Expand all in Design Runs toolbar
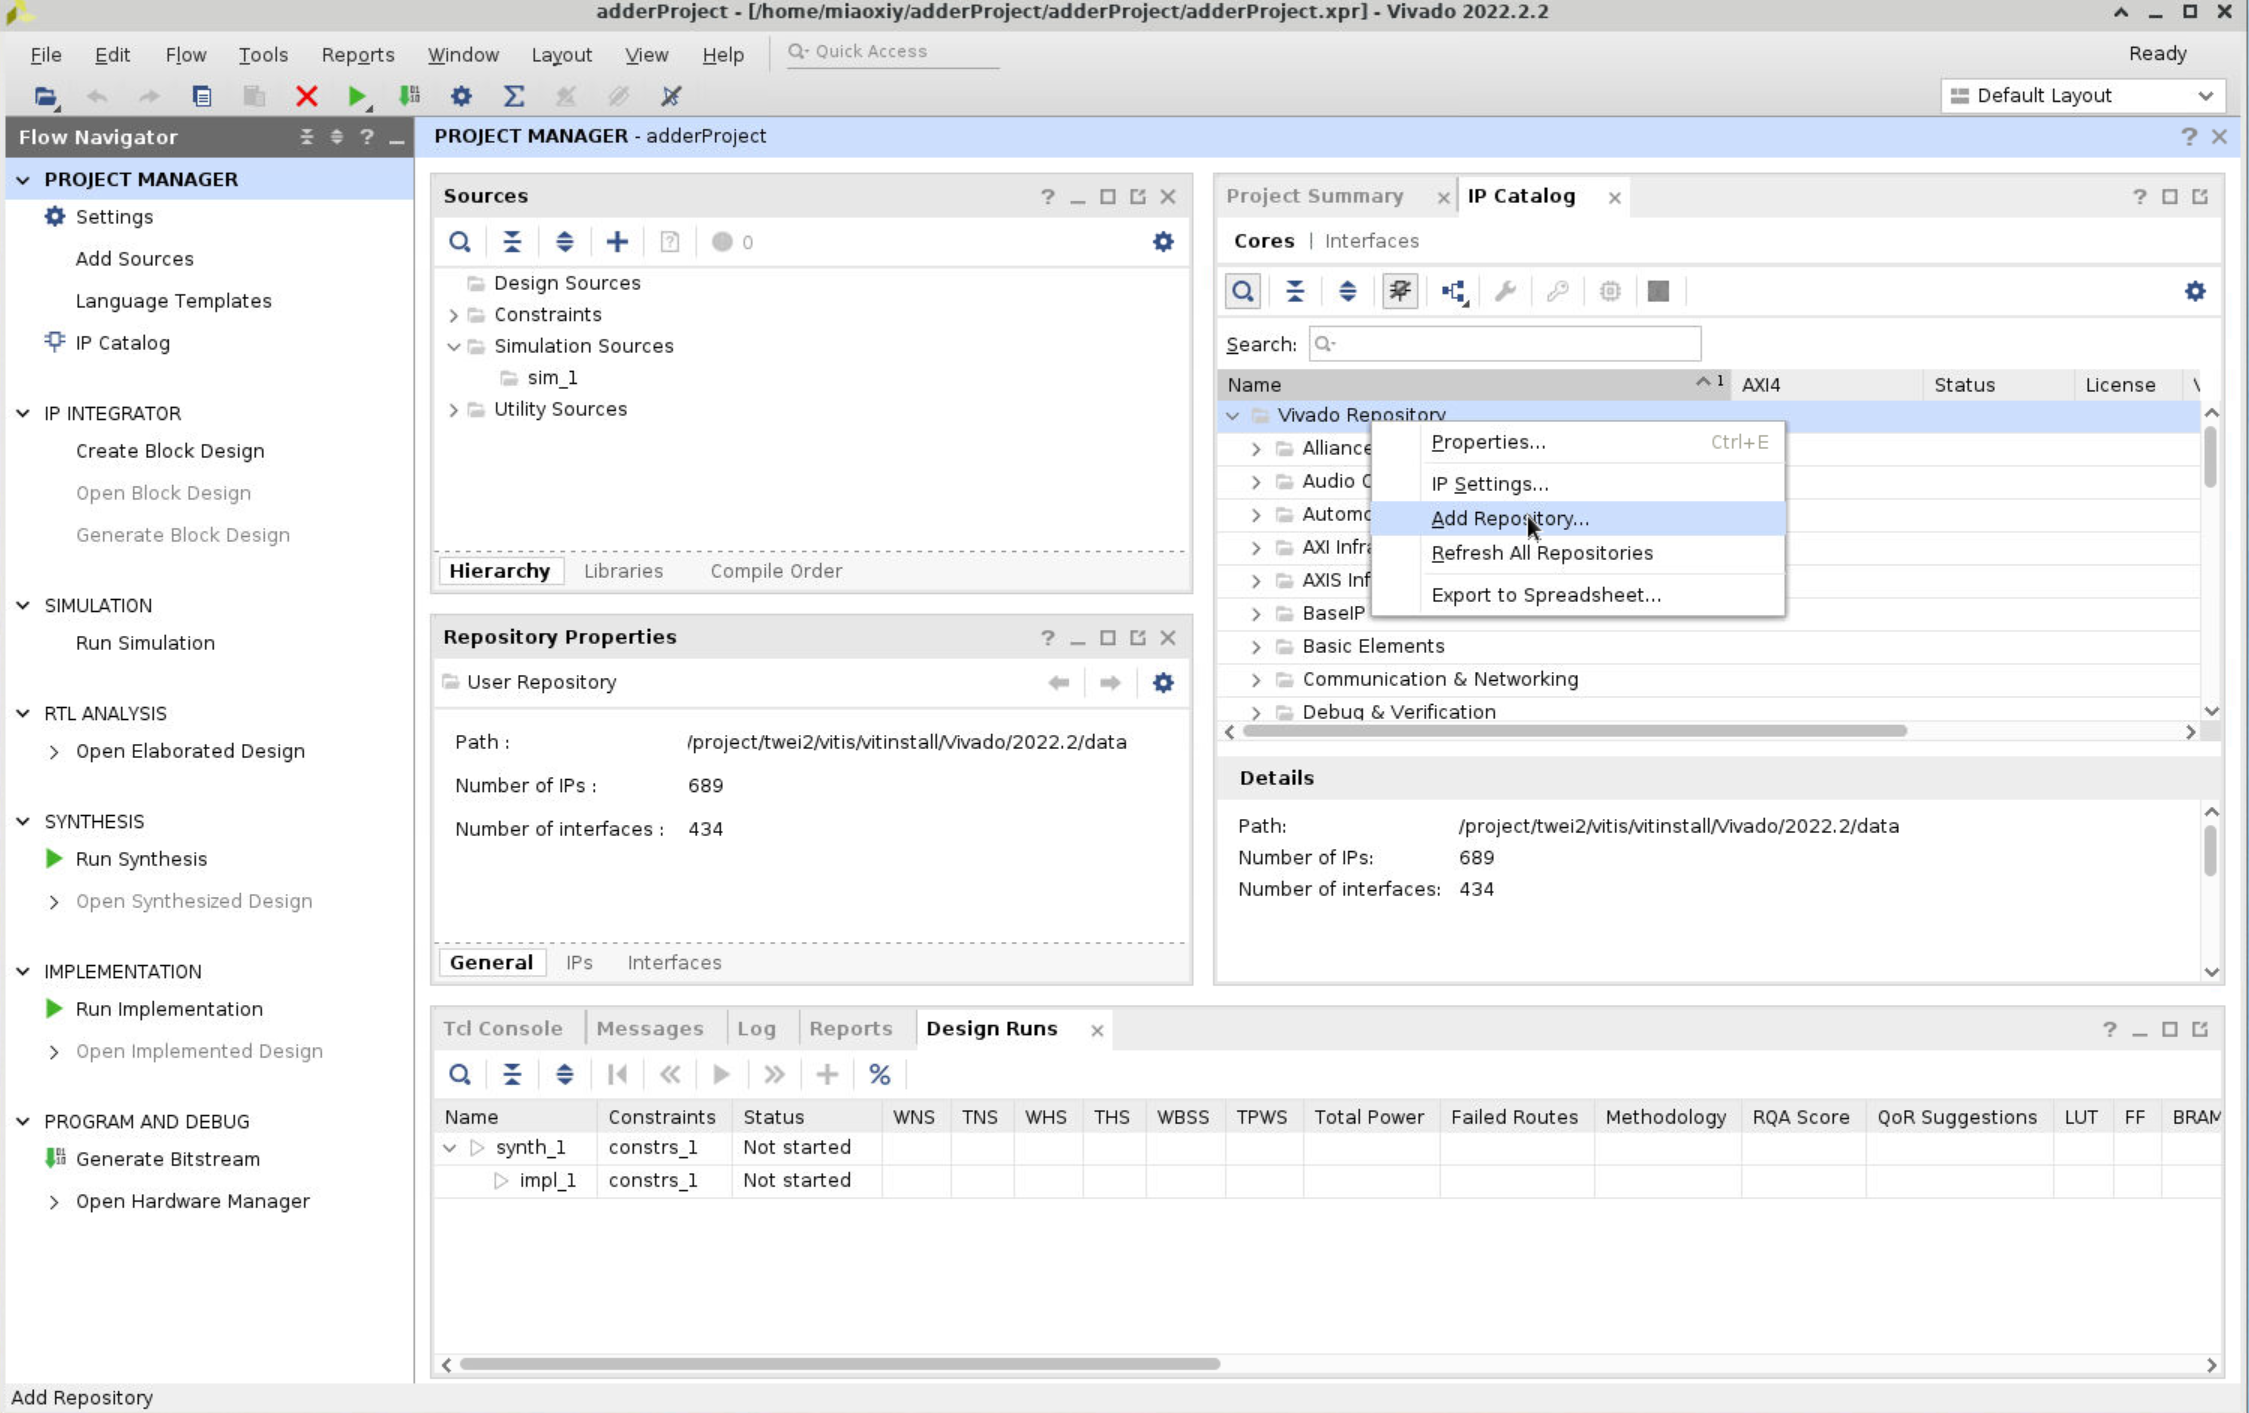 (565, 1075)
